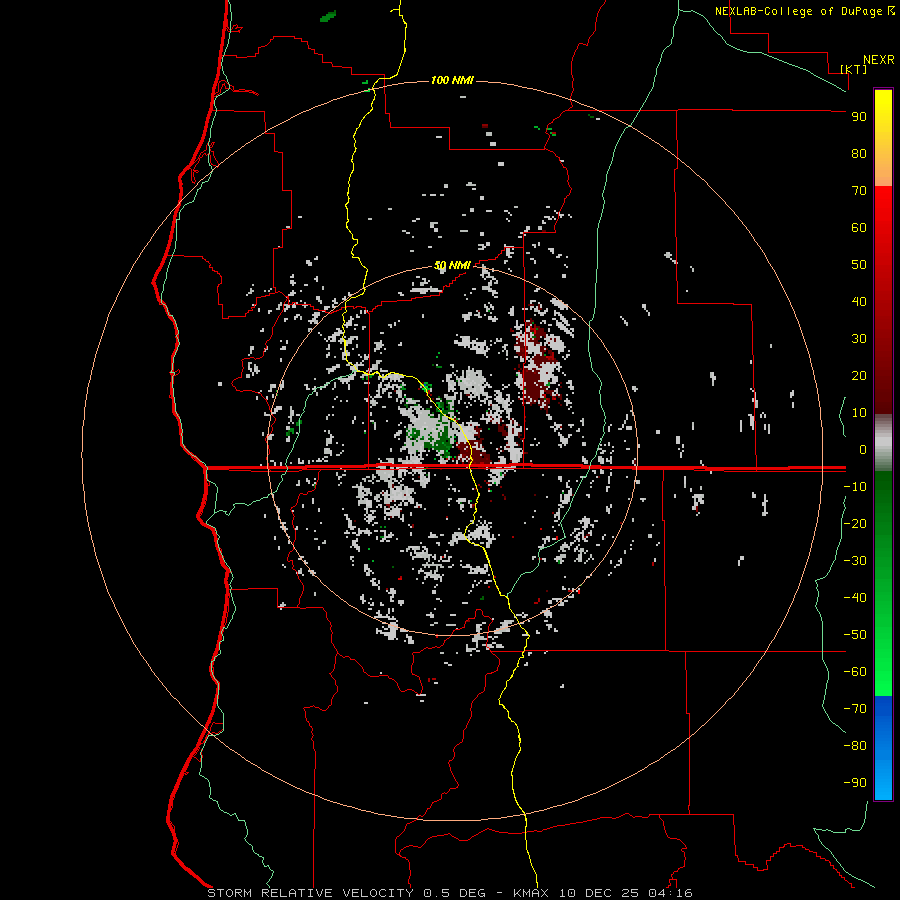Click the -40 value on the velocity scale
The image size is (900, 900).
(855, 598)
